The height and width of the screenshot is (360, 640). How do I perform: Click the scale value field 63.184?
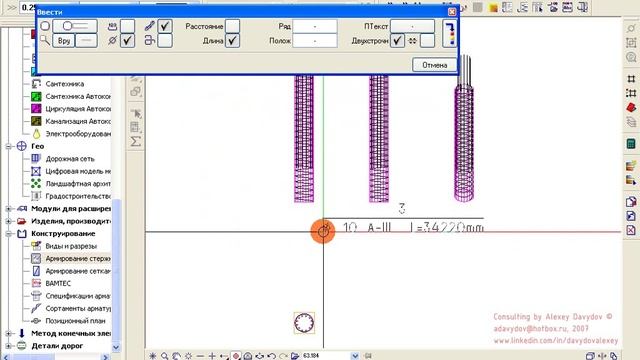click(x=325, y=356)
